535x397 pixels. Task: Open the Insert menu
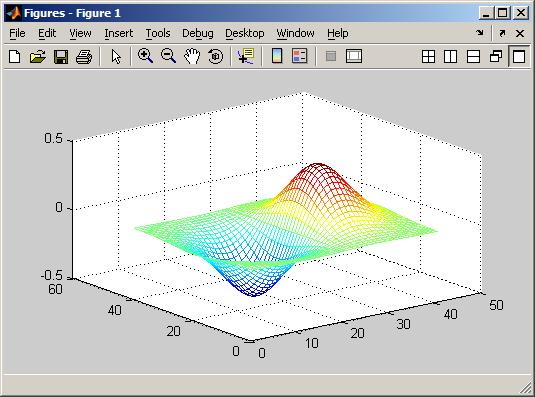(x=118, y=33)
